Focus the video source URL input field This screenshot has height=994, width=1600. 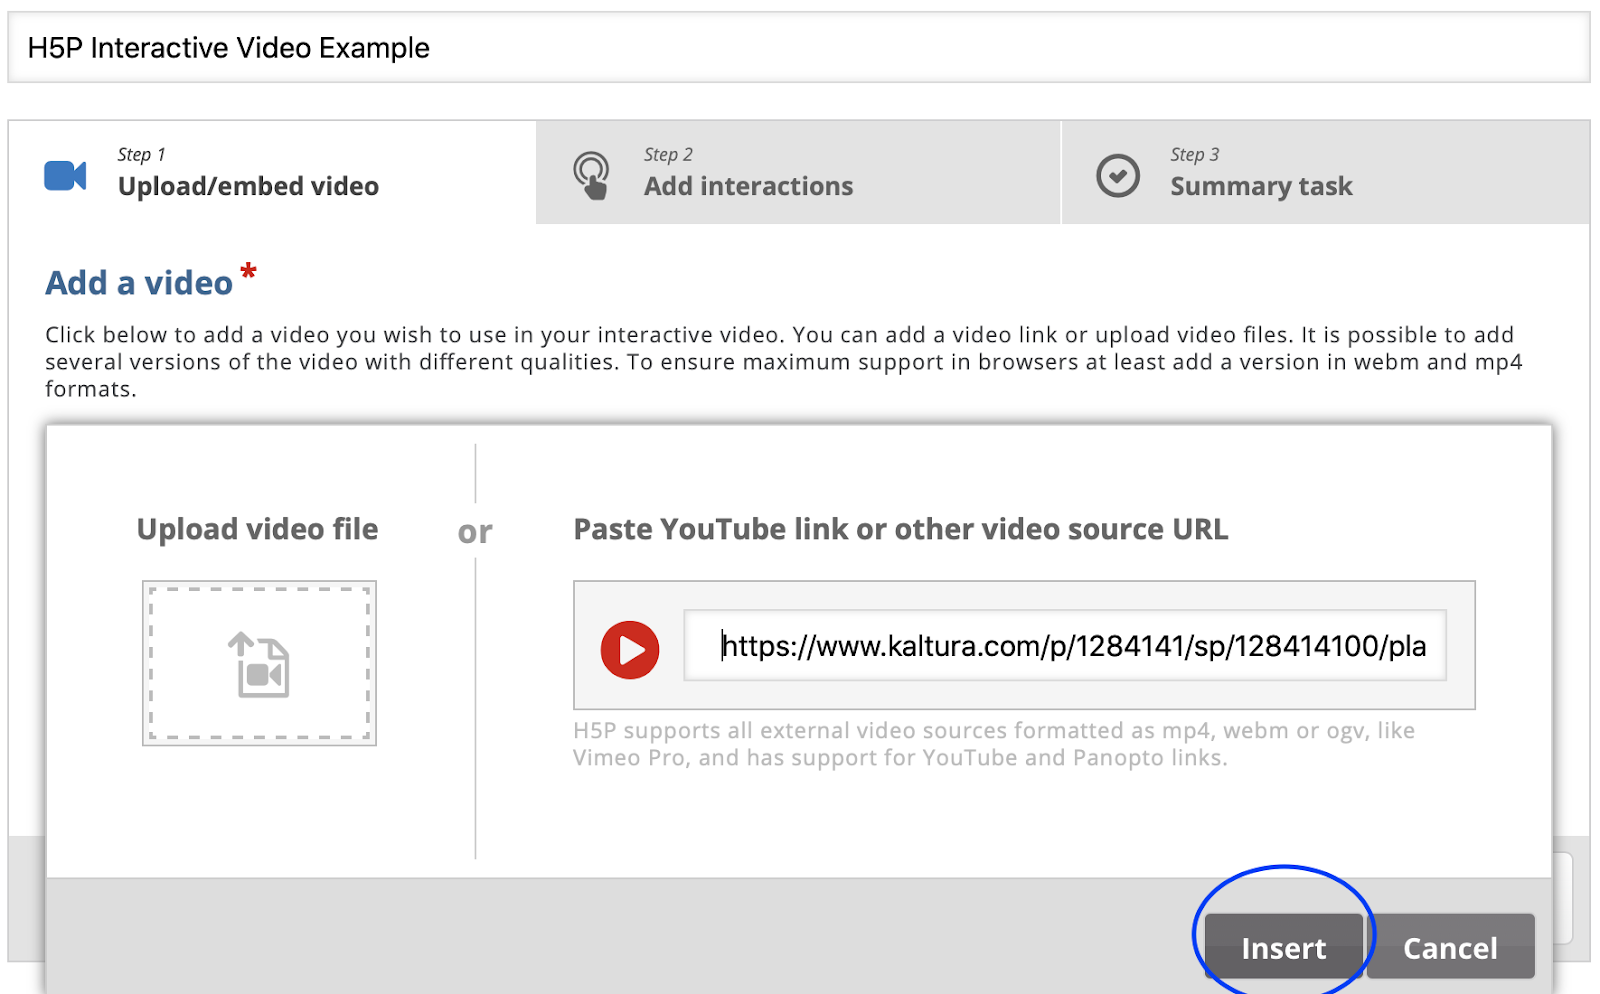1065,646
